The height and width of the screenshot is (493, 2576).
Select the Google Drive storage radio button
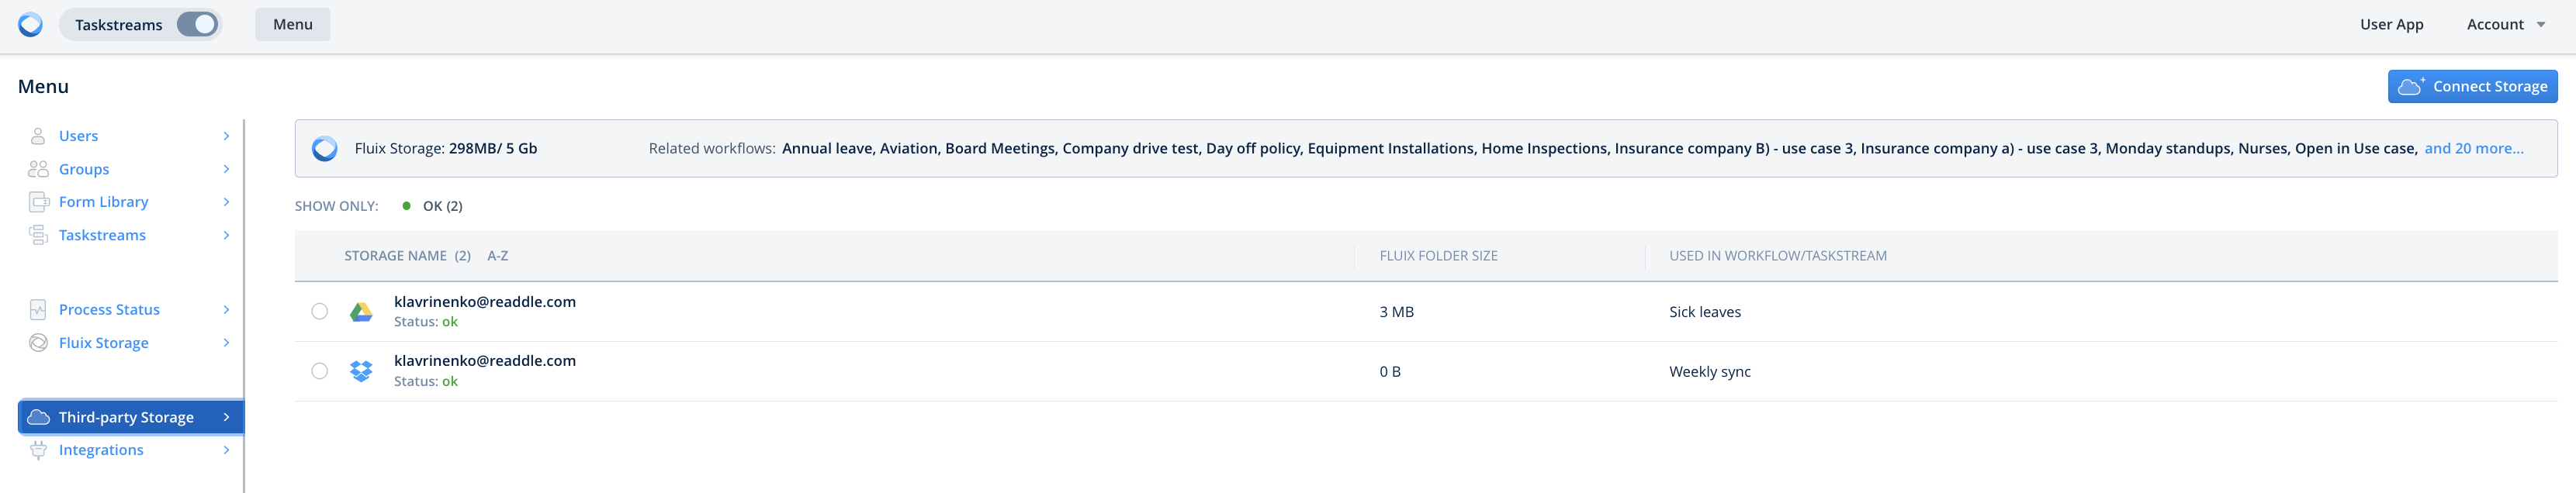point(319,312)
